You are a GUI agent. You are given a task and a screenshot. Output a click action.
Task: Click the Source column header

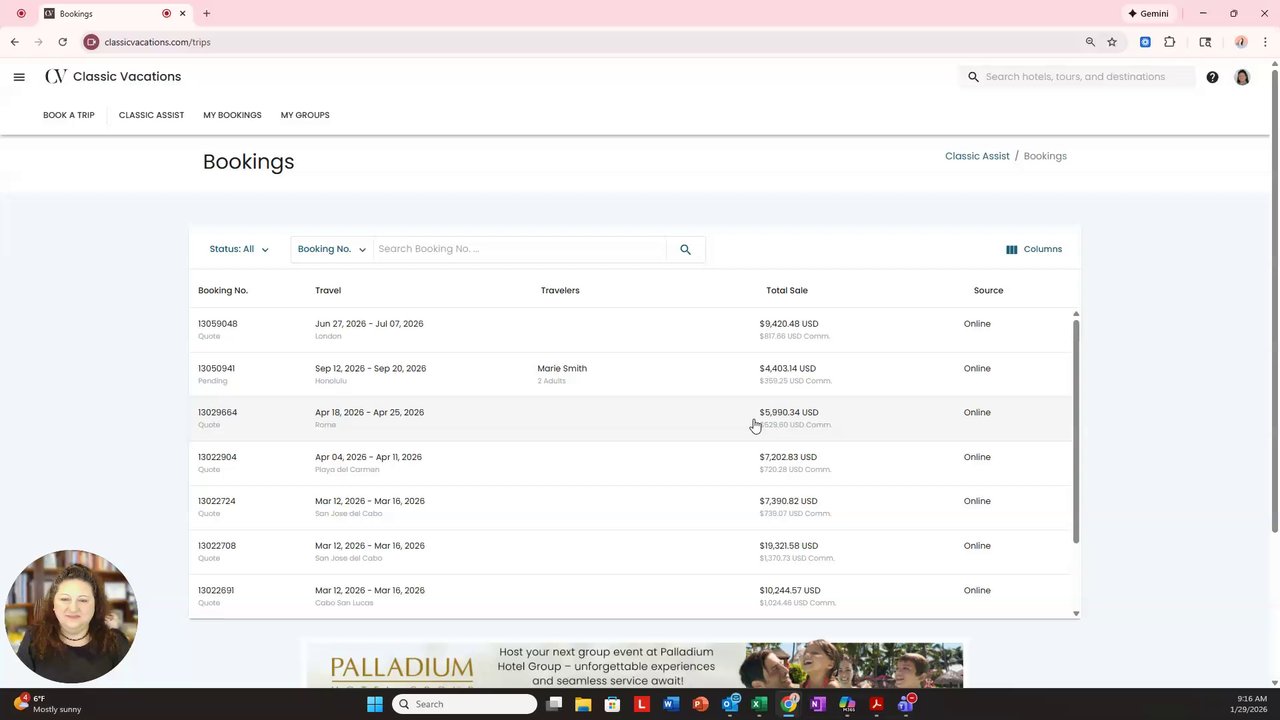988,290
